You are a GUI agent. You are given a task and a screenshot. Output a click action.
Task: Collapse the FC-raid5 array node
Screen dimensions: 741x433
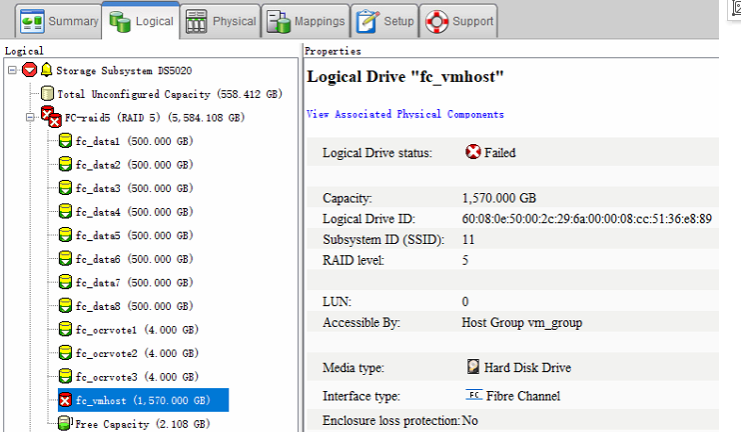tap(30, 118)
